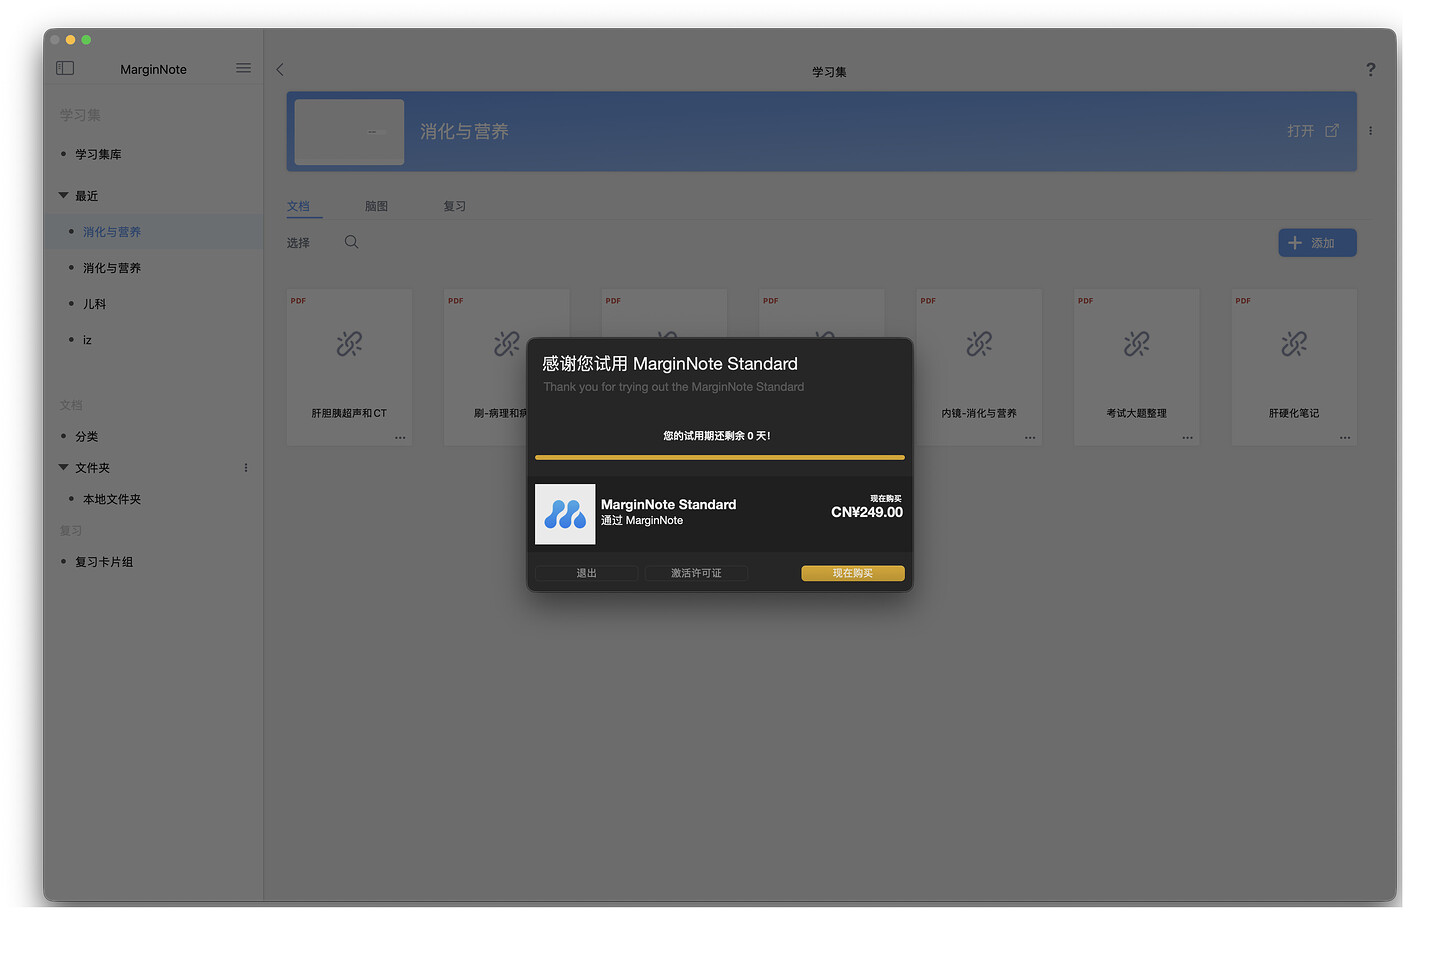Click 打开 to open the study set
Screen dimensions: 1440x959
point(1300,131)
